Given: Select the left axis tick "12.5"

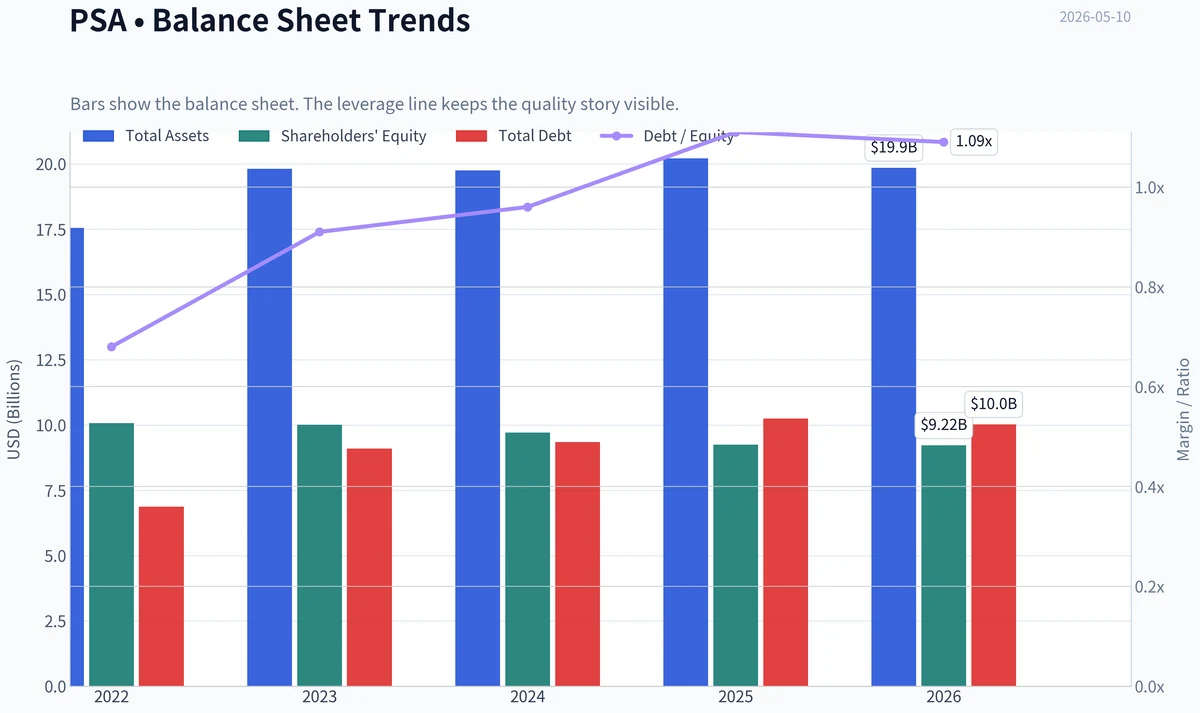Looking at the screenshot, I should point(51,360).
